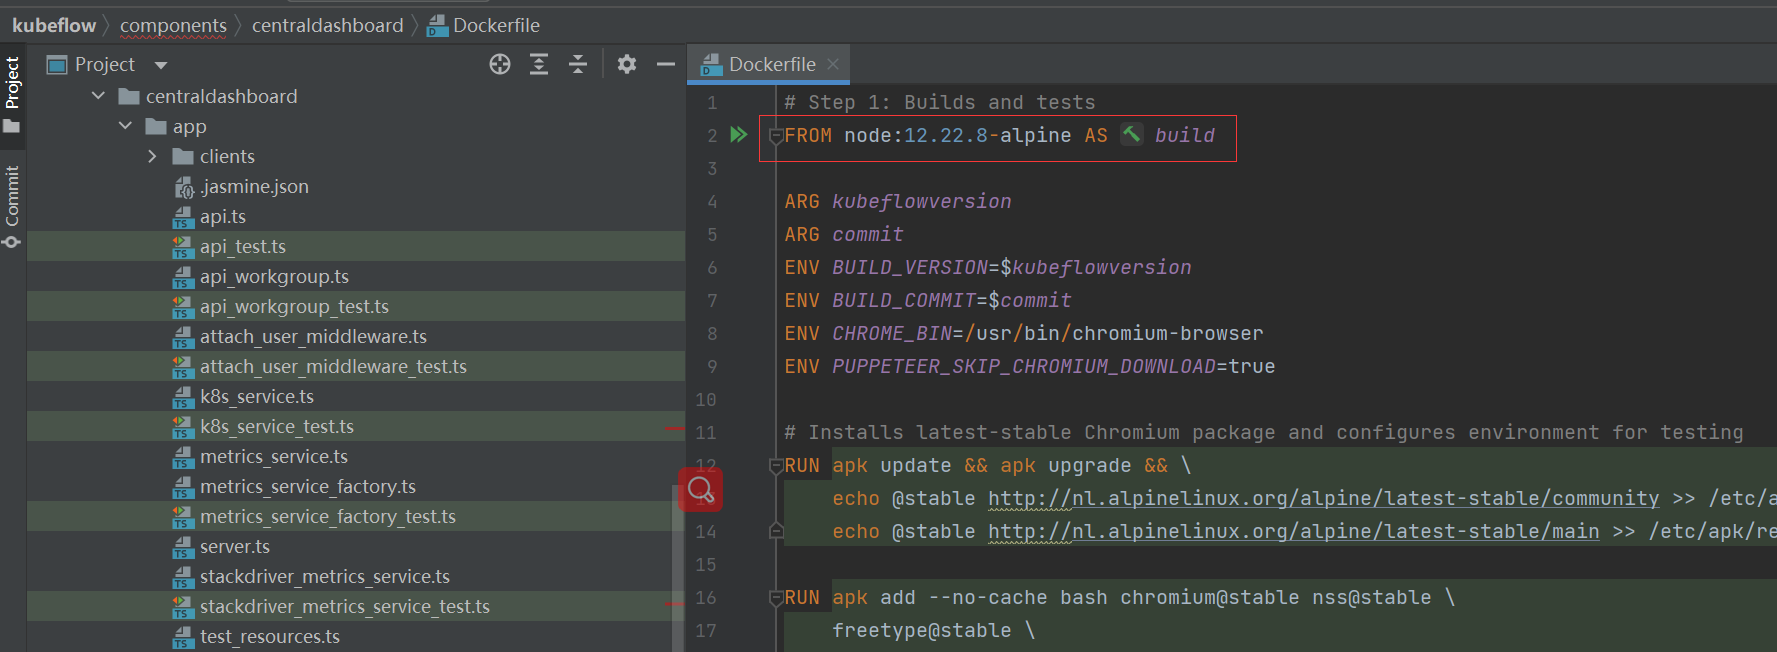
Task: Click the red magnifier search icon
Action: 701,490
